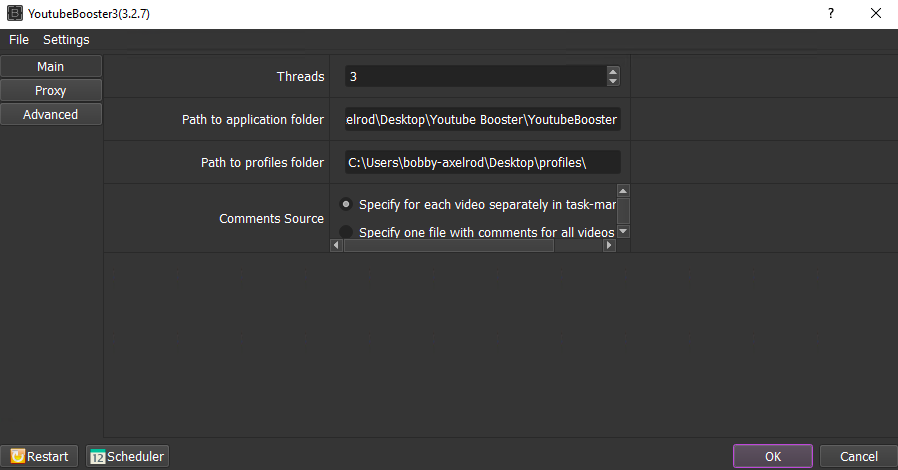This screenshot has height=470, width=898.
Task: Click the Threads label
Action: (300, 76)
